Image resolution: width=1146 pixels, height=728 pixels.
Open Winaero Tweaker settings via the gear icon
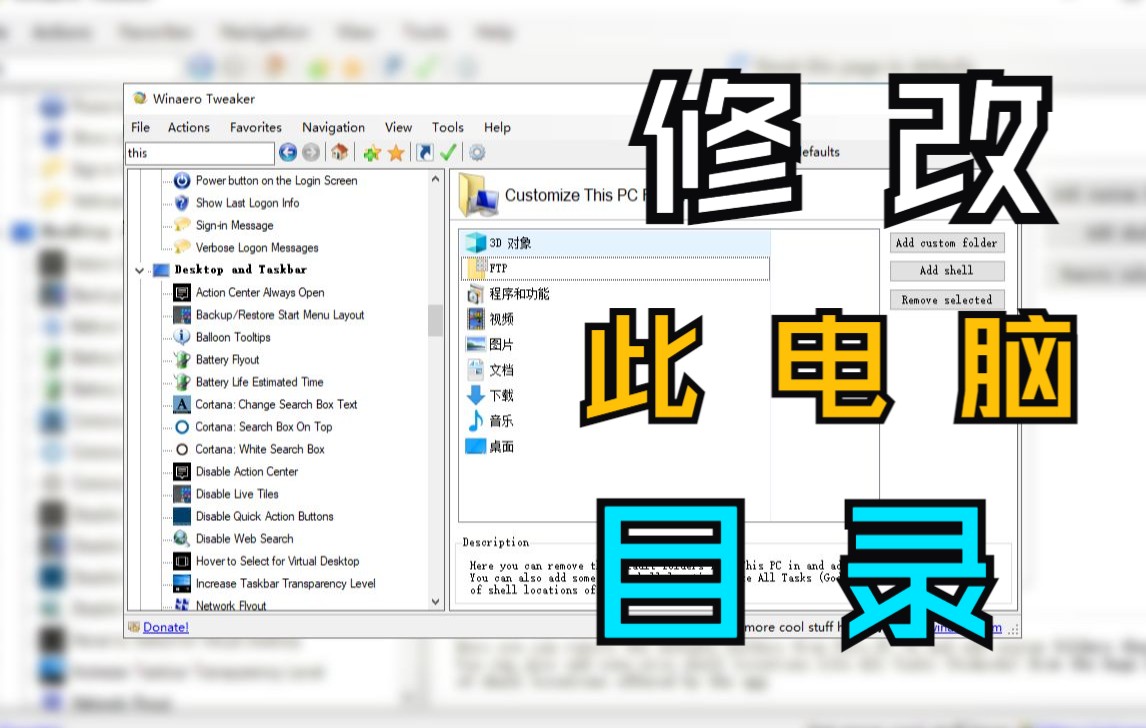click(476, 152)
